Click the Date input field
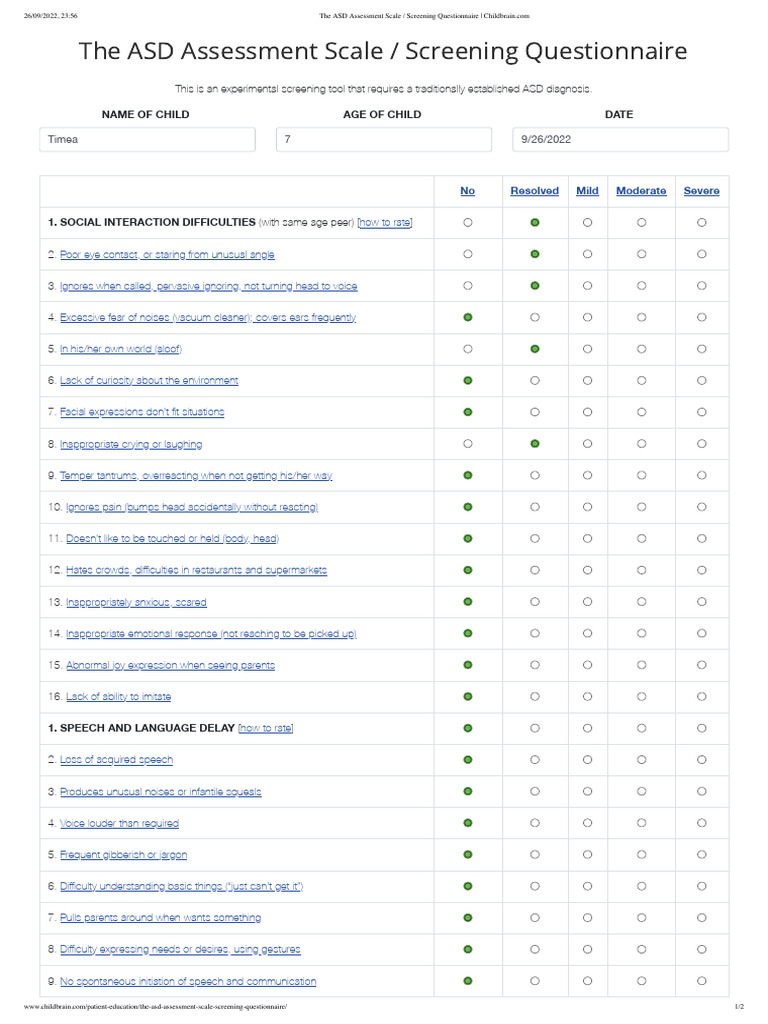 pos(619,140)
